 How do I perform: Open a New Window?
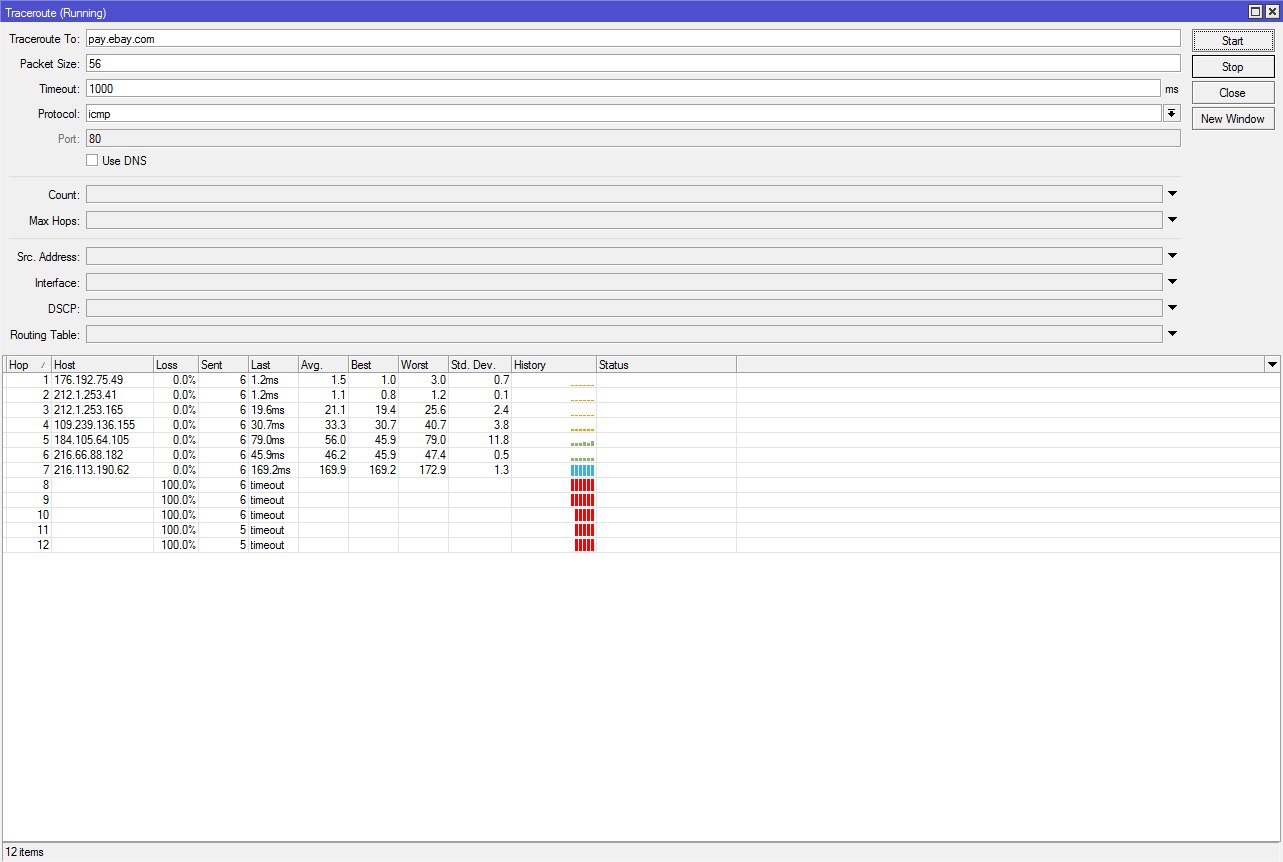pyautogui.click(x=1232, y=119)
